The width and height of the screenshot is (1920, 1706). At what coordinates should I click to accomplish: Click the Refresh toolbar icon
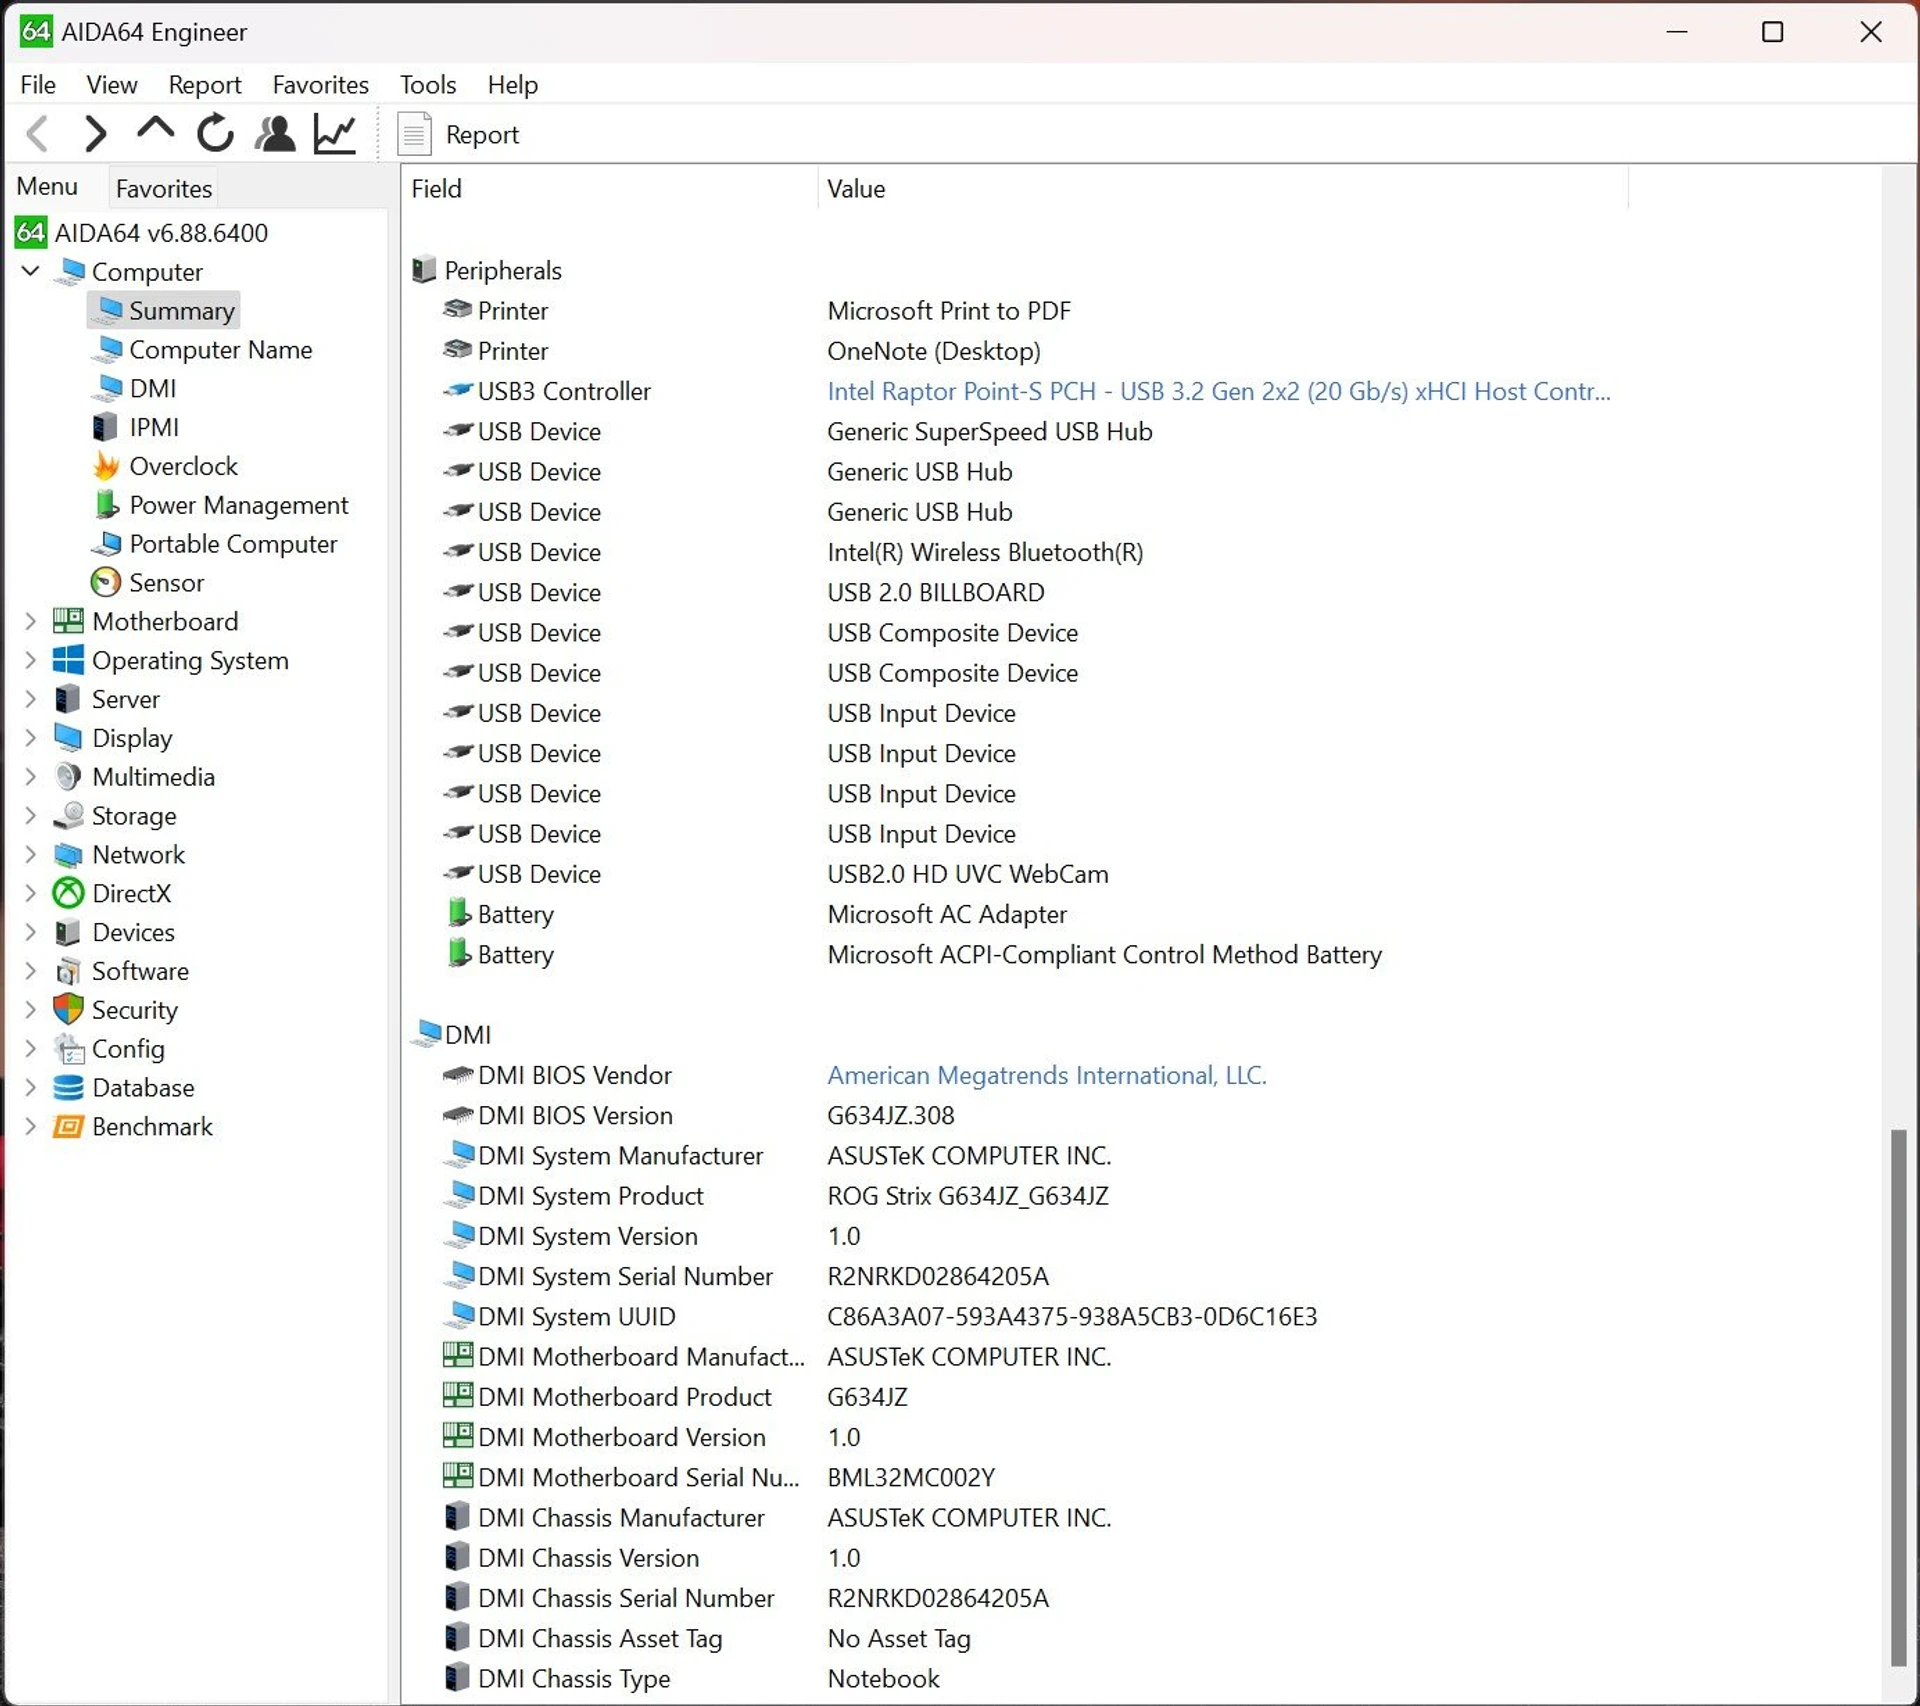[215, 134]
